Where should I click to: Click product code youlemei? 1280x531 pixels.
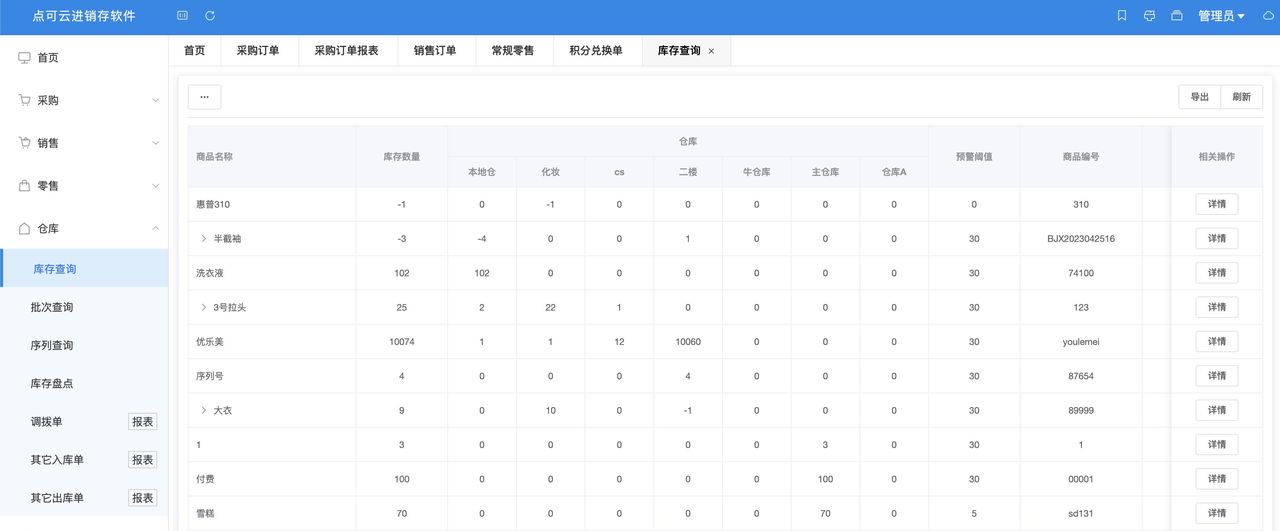(1081, 342)
